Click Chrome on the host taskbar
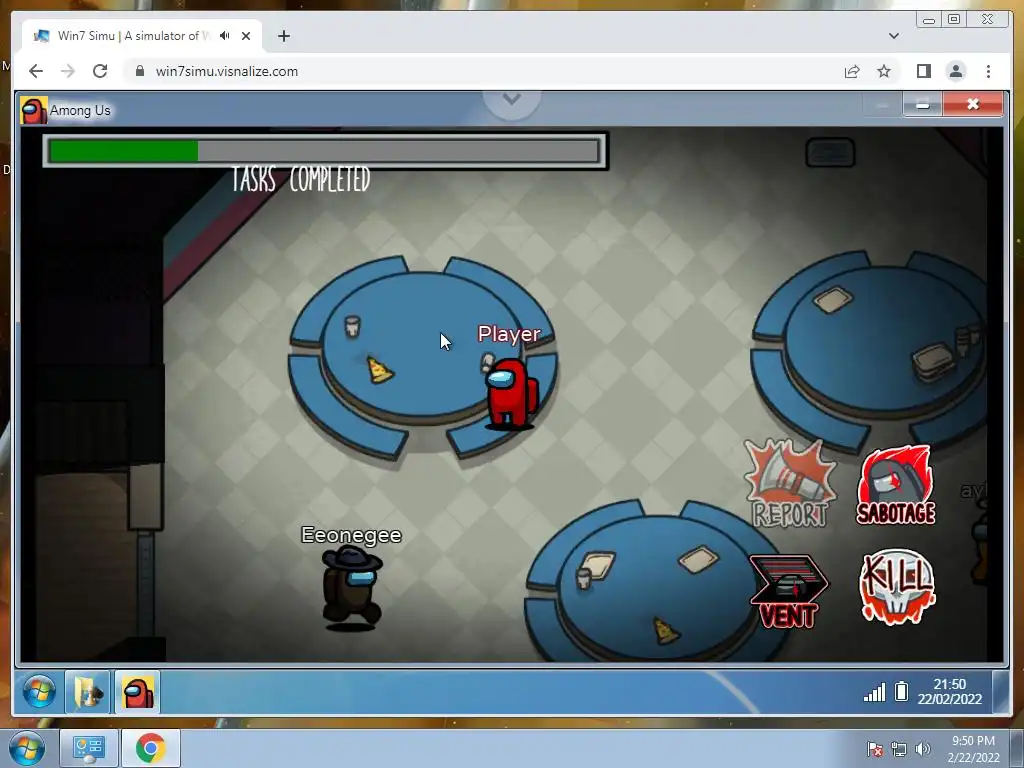The width and height of the screenshot is (1024, 768). click(x=150, y=748)
